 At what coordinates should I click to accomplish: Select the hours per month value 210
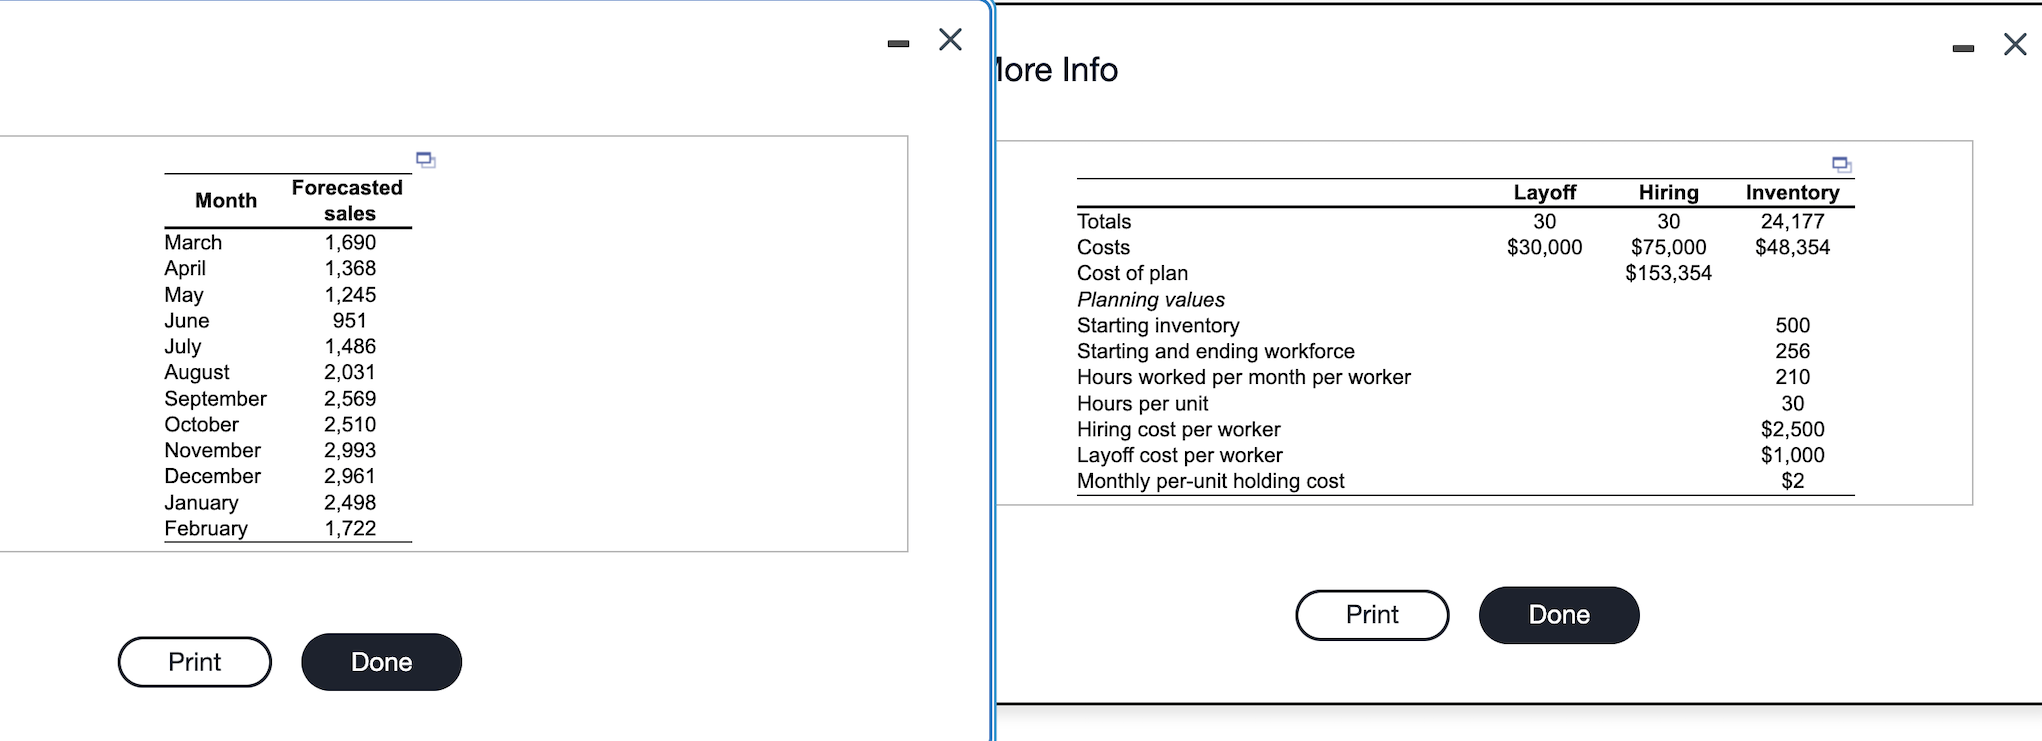coord(1793,377)
